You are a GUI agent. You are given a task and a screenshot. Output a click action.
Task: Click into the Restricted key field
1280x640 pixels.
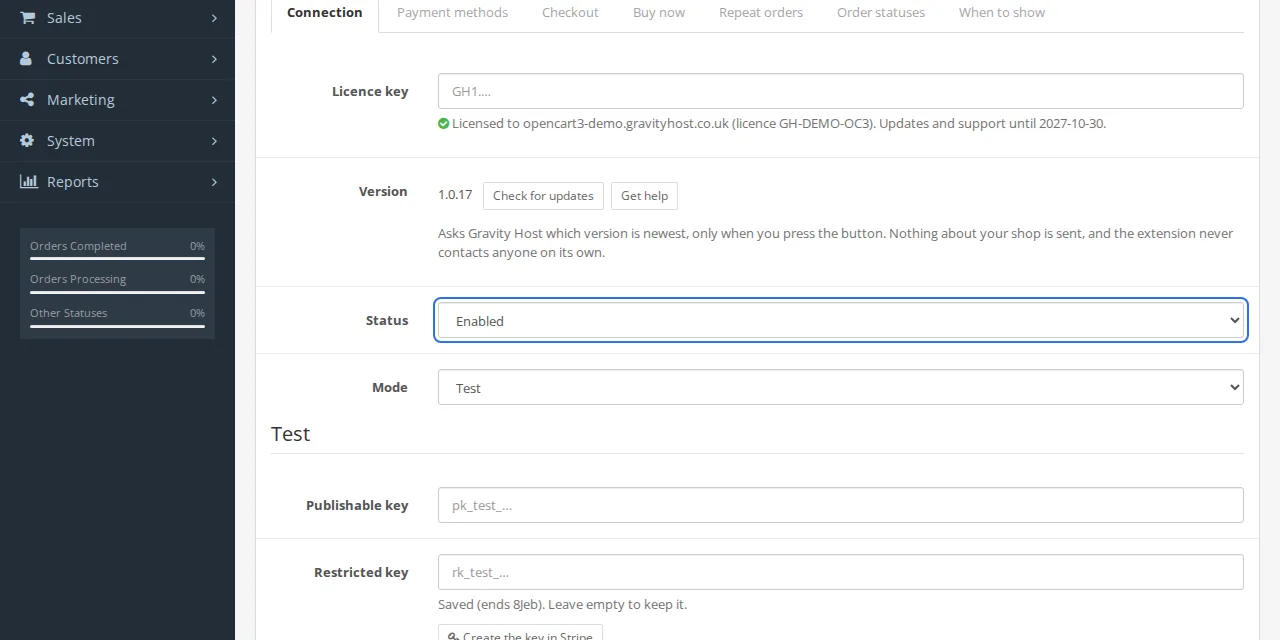[x=841, y=572]
